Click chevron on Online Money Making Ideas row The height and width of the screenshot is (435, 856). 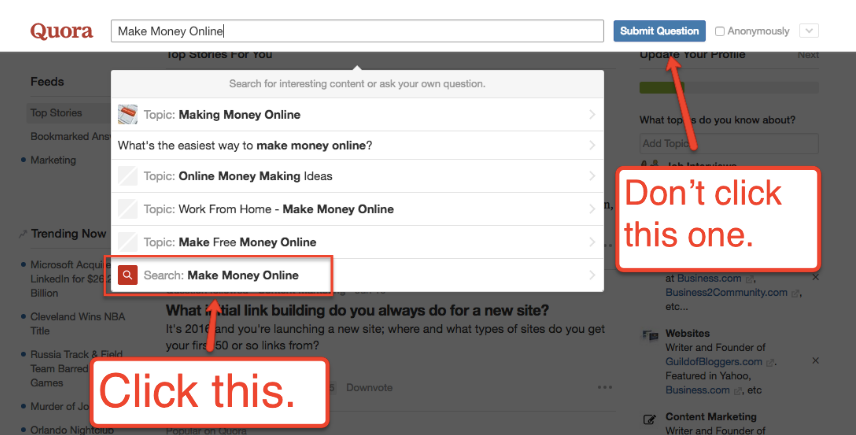pyautogui.click(x=592, y=176)
